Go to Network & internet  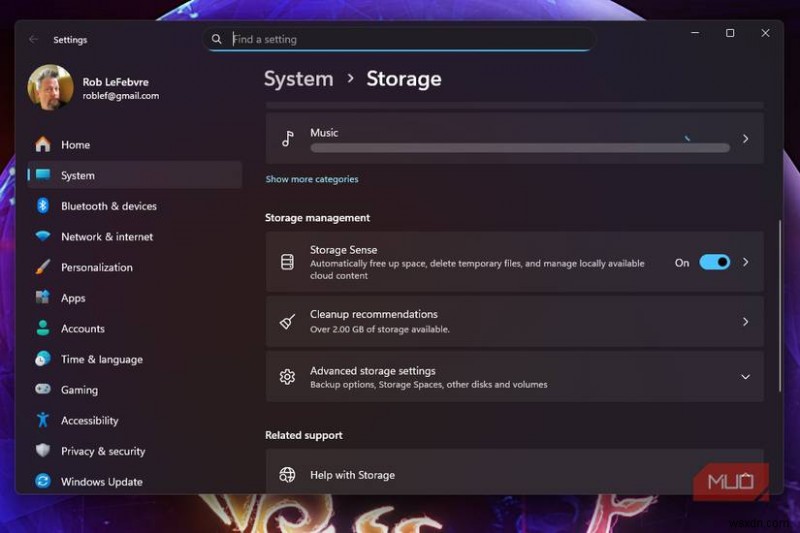point(135,236)
